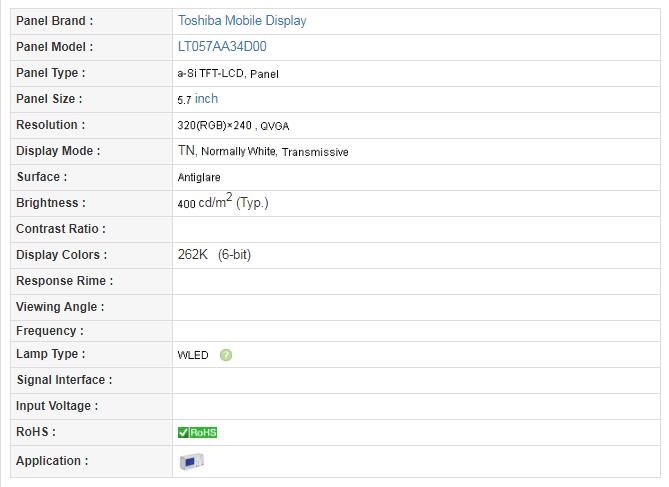This screenshot has width=669, height=487.
Task: Click the 320(RGB)×240, QVGA value
Action: pos(233,126)
